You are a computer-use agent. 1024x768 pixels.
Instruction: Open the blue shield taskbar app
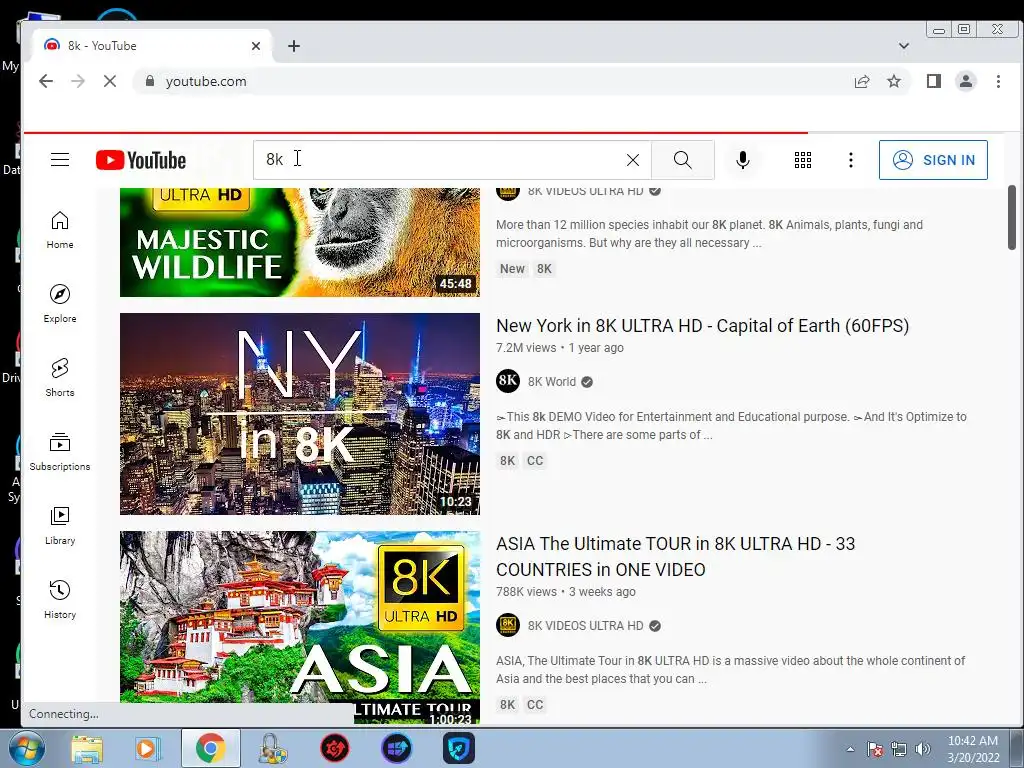pos(458,748)
